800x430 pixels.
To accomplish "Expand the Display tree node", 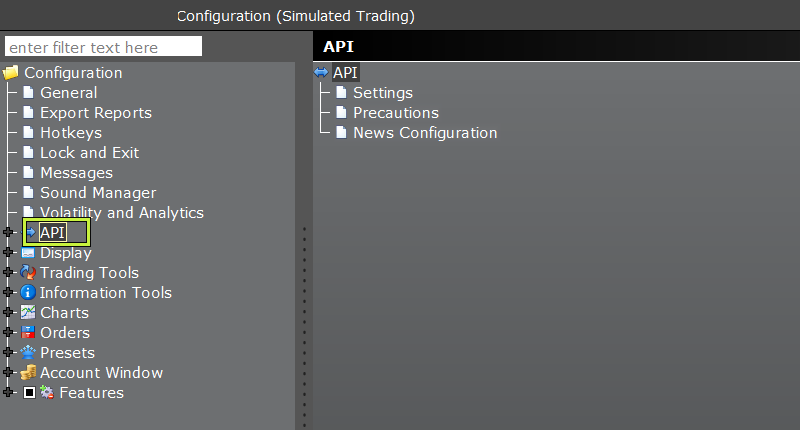I will point(8,252).
